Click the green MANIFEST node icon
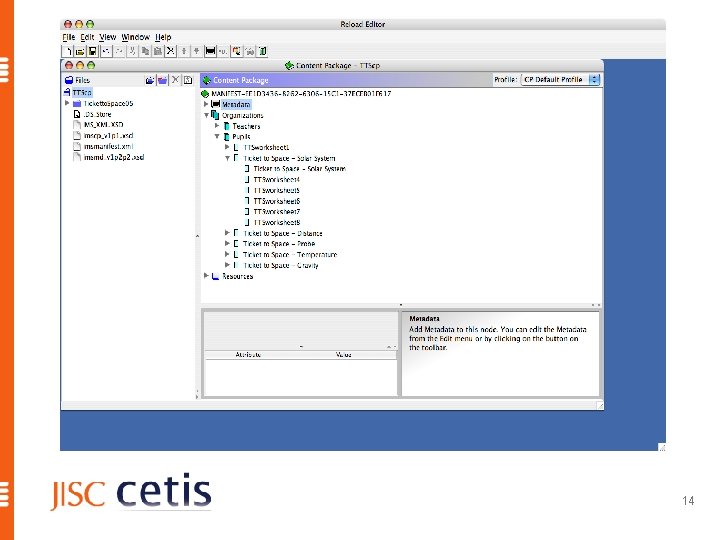The image size is (720, 540). click(205, 94)
